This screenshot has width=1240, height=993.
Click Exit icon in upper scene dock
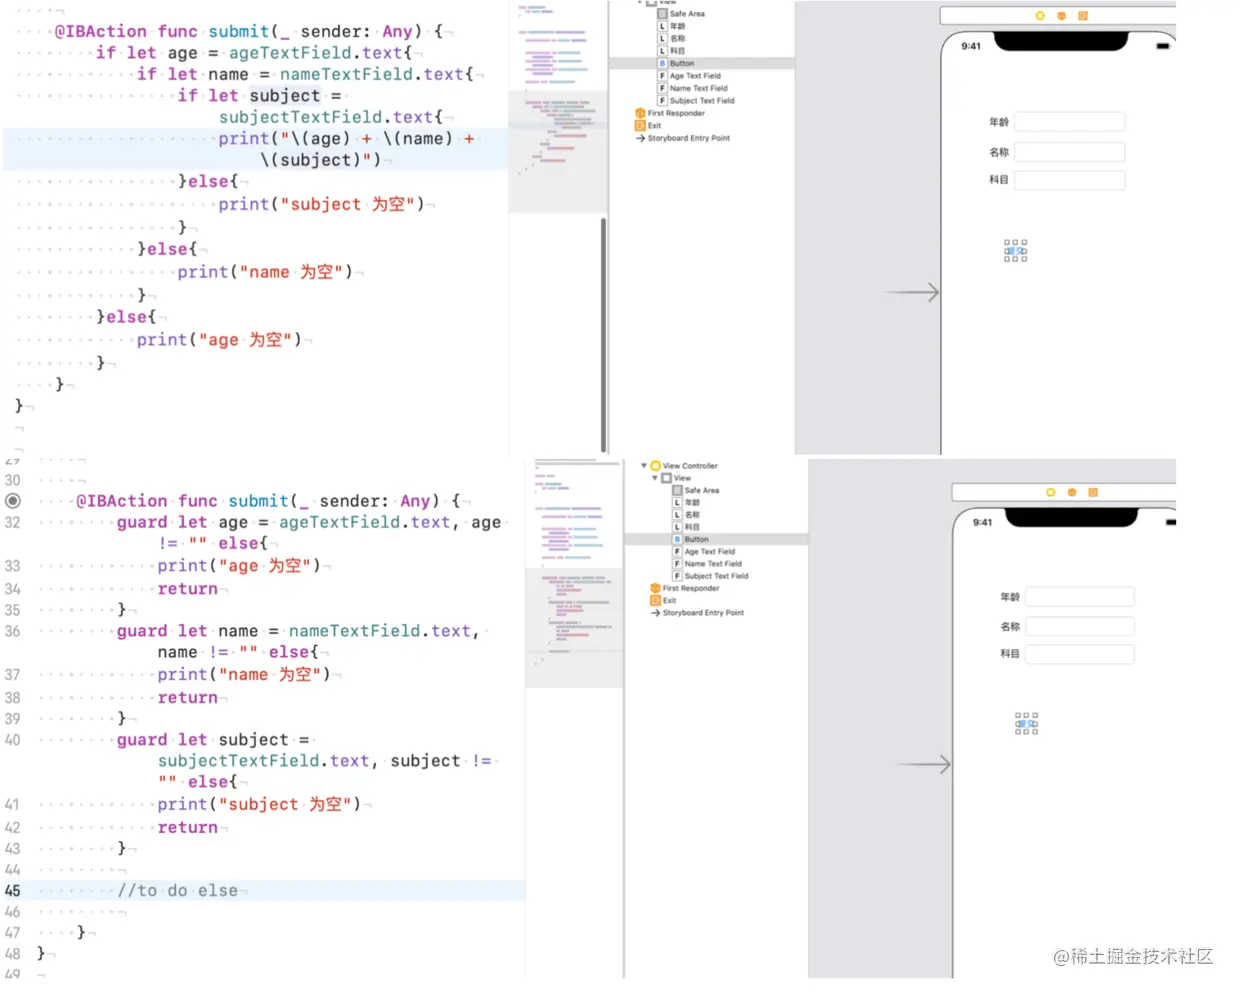(1082, 16)
